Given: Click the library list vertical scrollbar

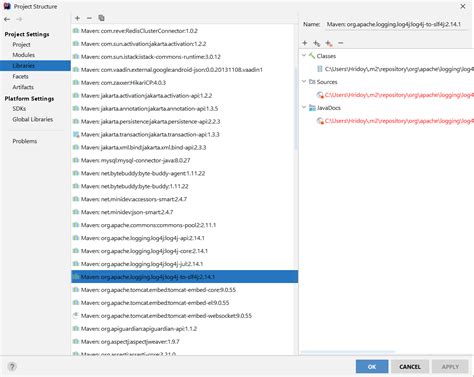Looking at the screenshot, I should click(296, 108).
